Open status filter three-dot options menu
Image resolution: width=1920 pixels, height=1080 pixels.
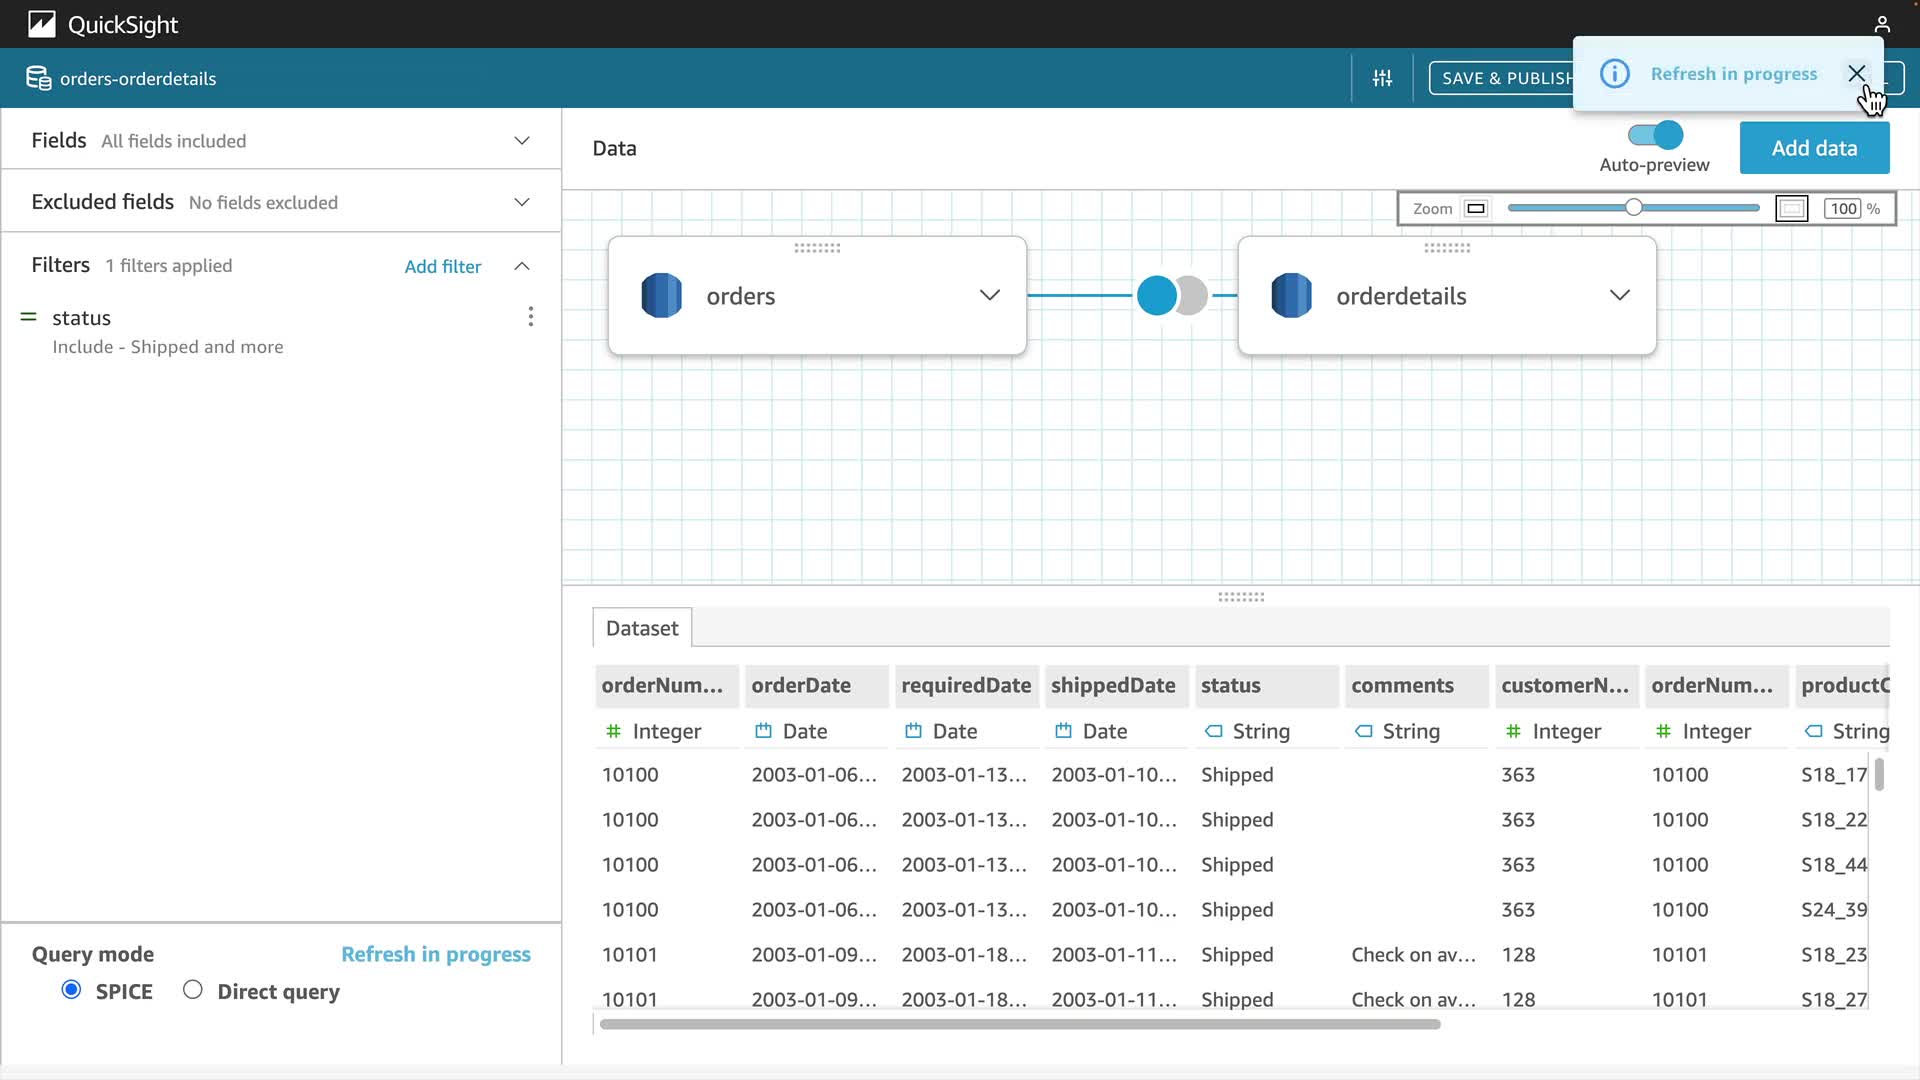coord(530,317)
